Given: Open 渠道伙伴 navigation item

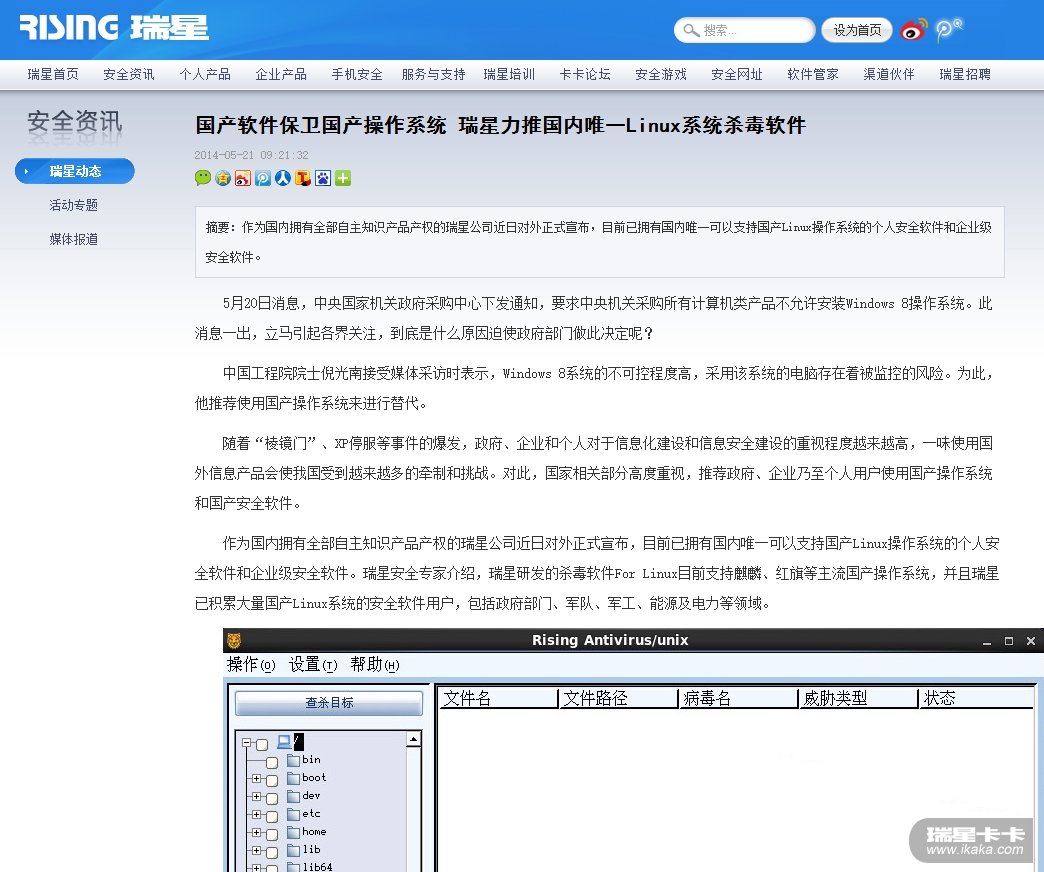Looking at the screenshot, I should (x=889, y=75).
